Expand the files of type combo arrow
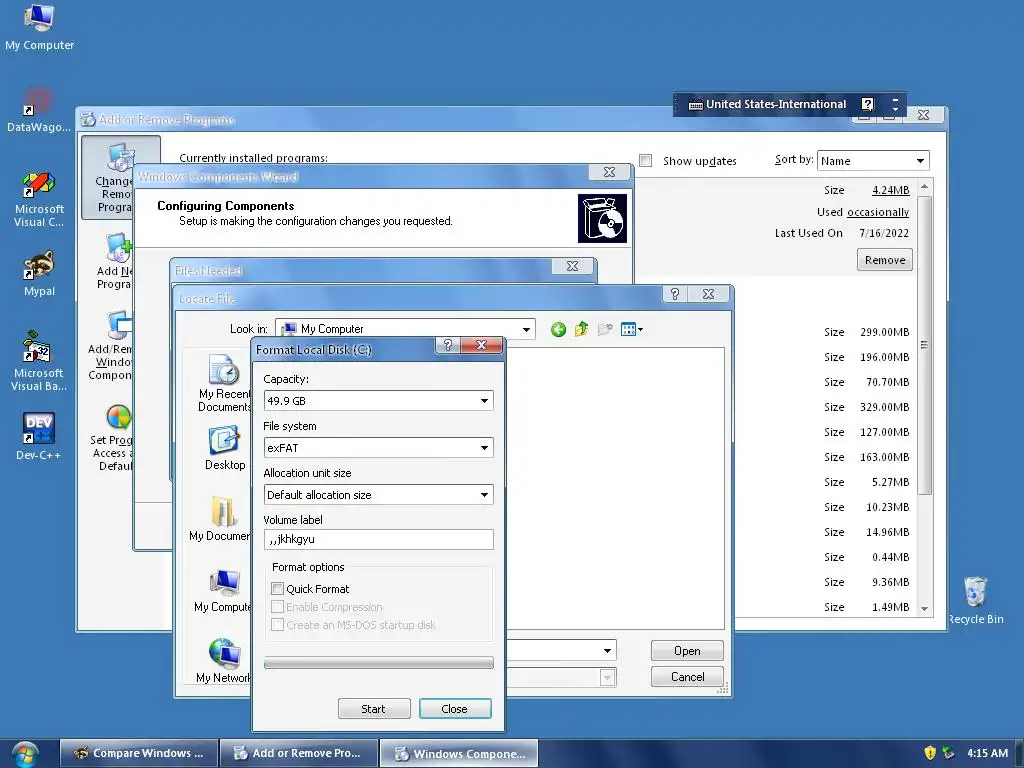Image resolution: width=1024 pixels, height=768 pixels. point(607,678)
